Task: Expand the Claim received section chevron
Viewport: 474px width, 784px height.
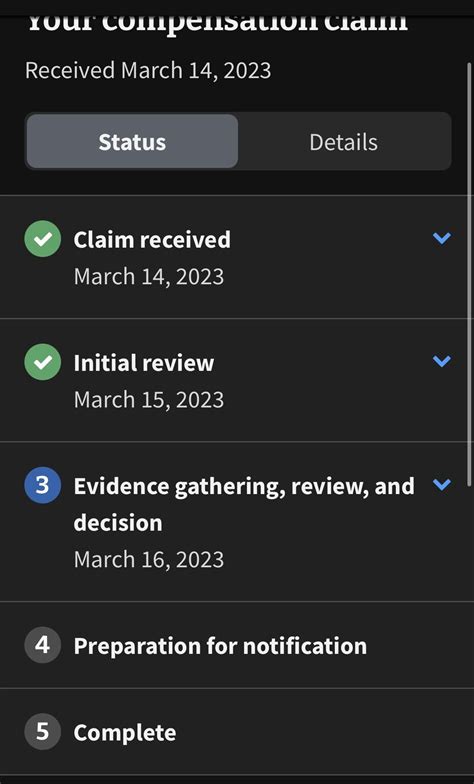Action: click(x=442, y=238)
